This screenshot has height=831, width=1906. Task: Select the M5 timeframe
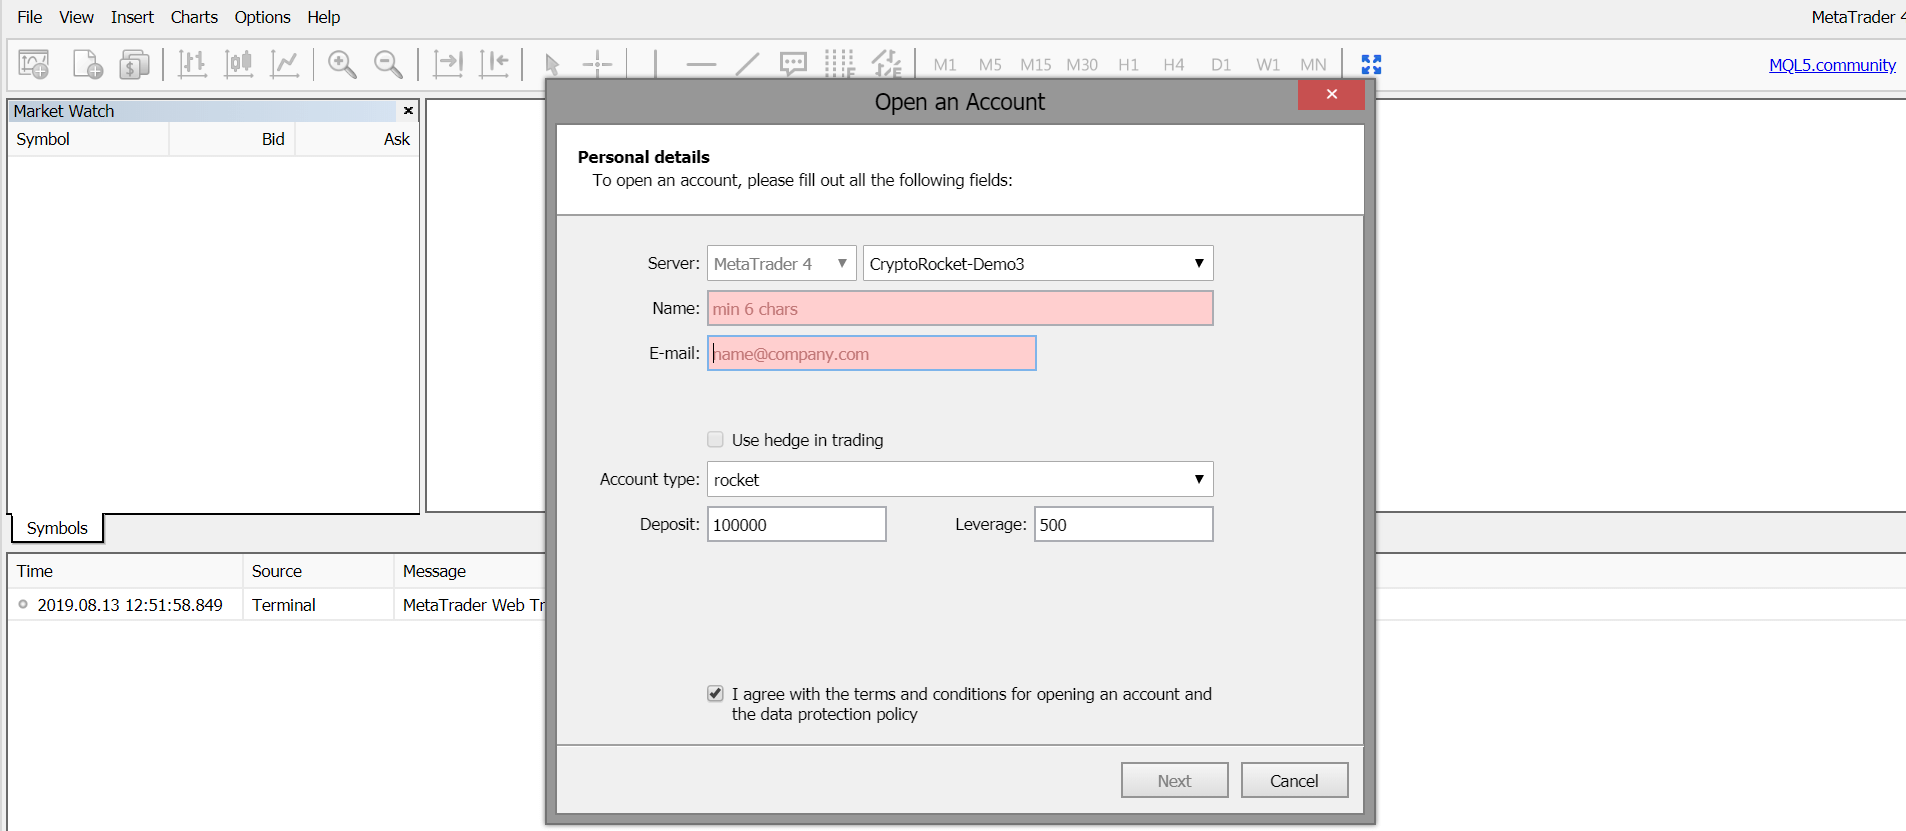pyautogui.click(x=990, y=65)
